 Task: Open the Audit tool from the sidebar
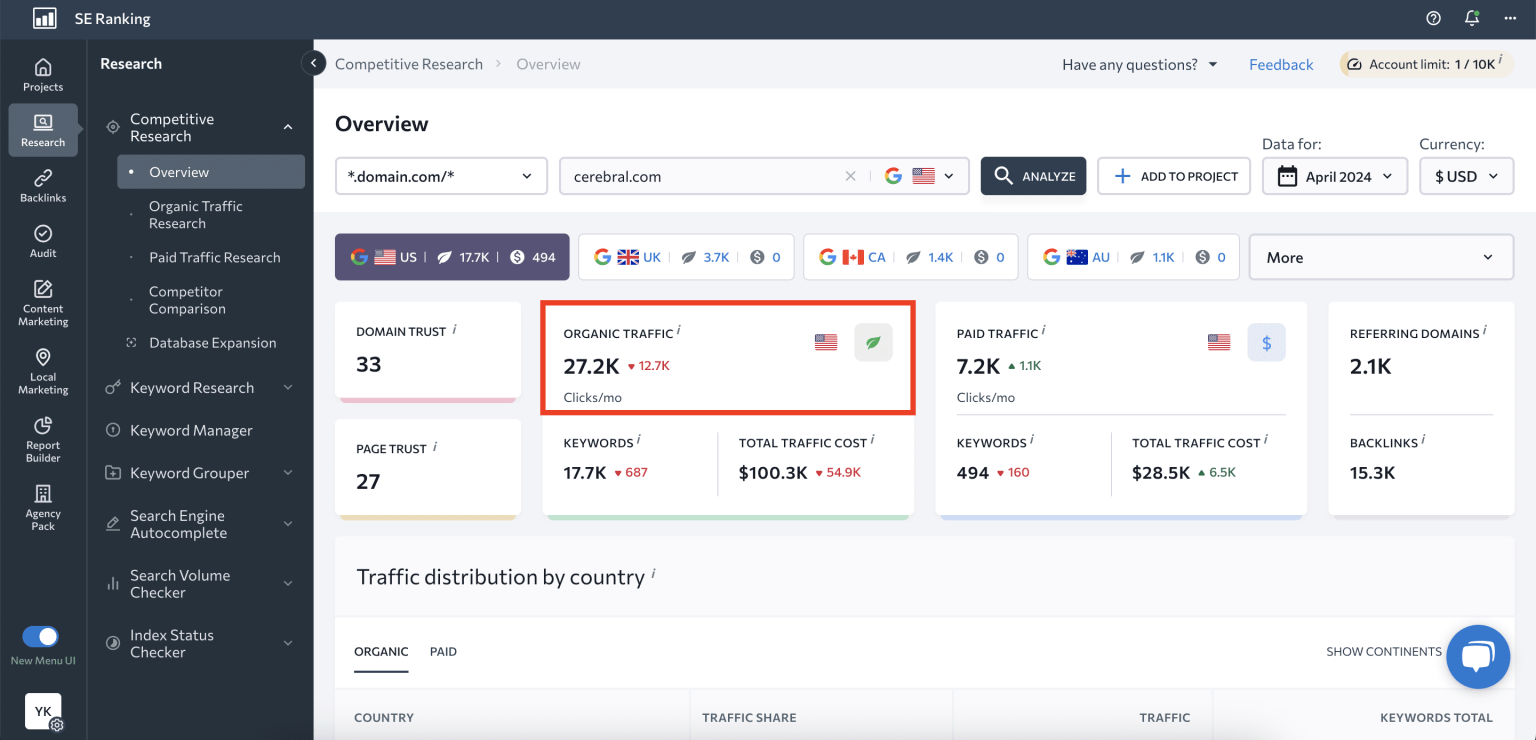pyautogui.click(x=42, y=239)
